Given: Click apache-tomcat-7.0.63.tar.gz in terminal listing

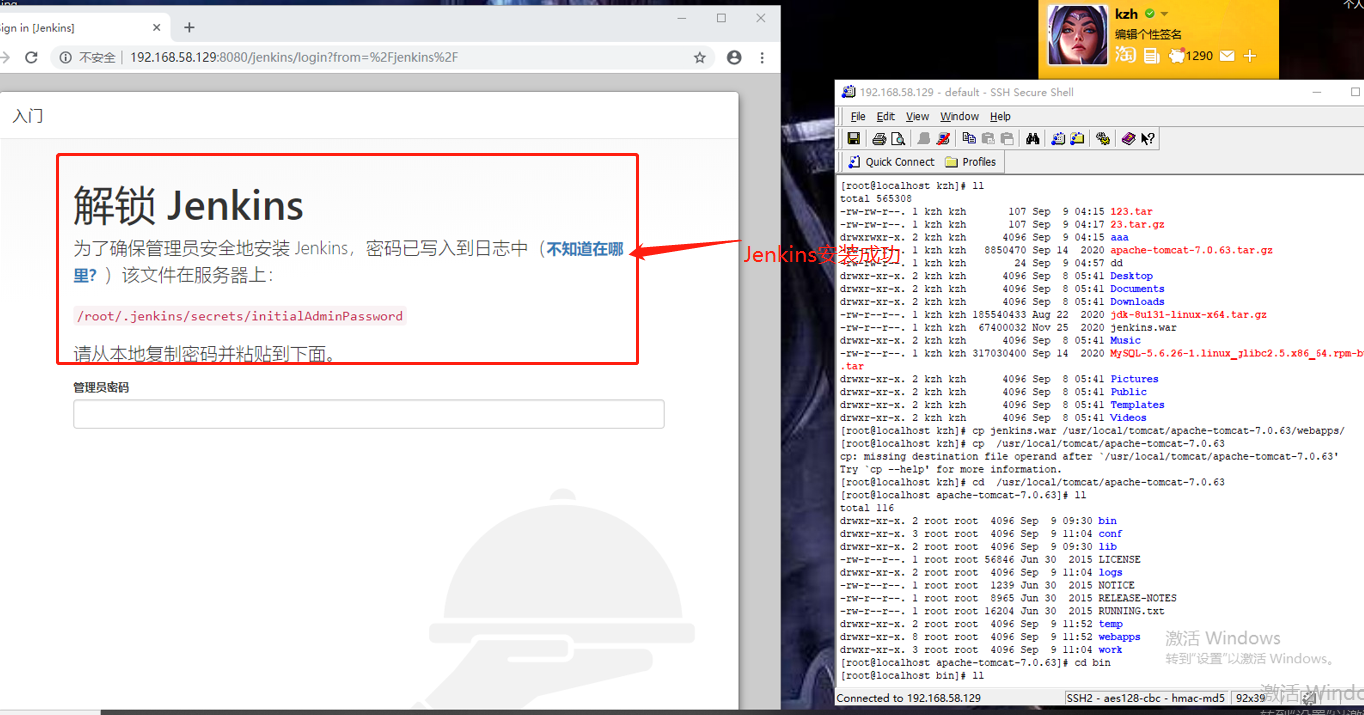Looking at the screenshot, I should coord(1191,250).
